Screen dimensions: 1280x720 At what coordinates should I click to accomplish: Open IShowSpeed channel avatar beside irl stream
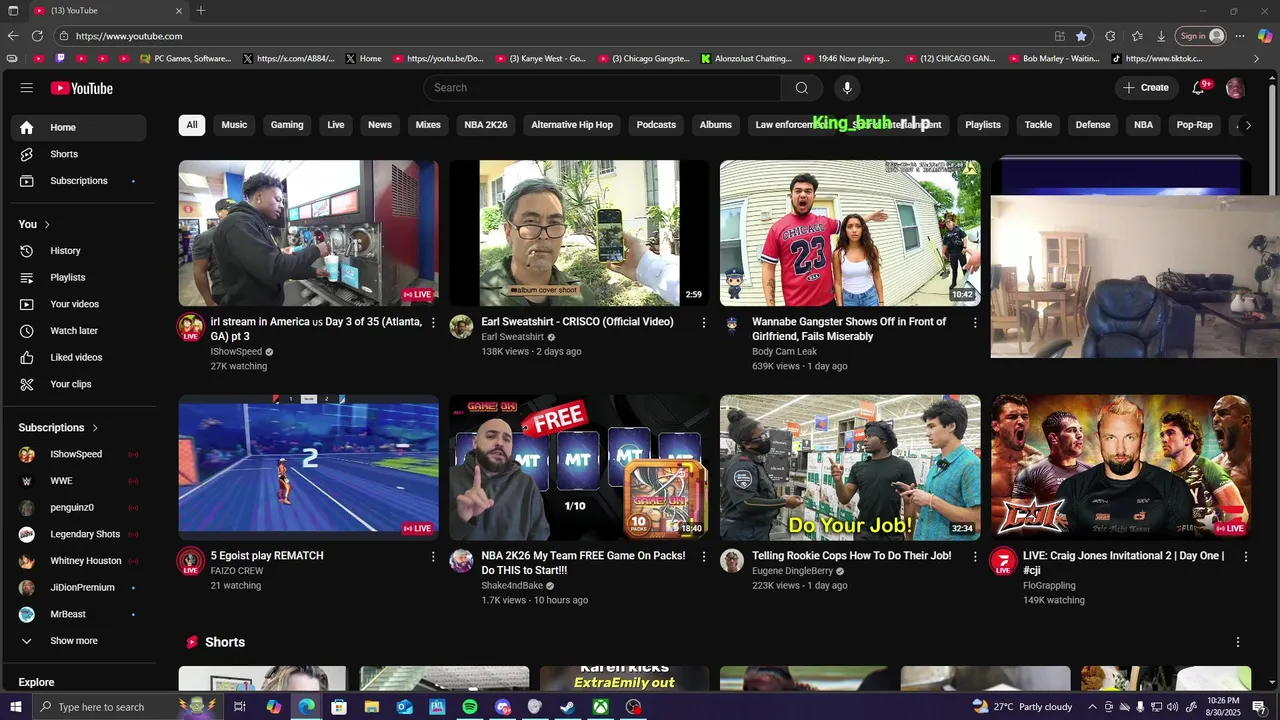point(190,327)
